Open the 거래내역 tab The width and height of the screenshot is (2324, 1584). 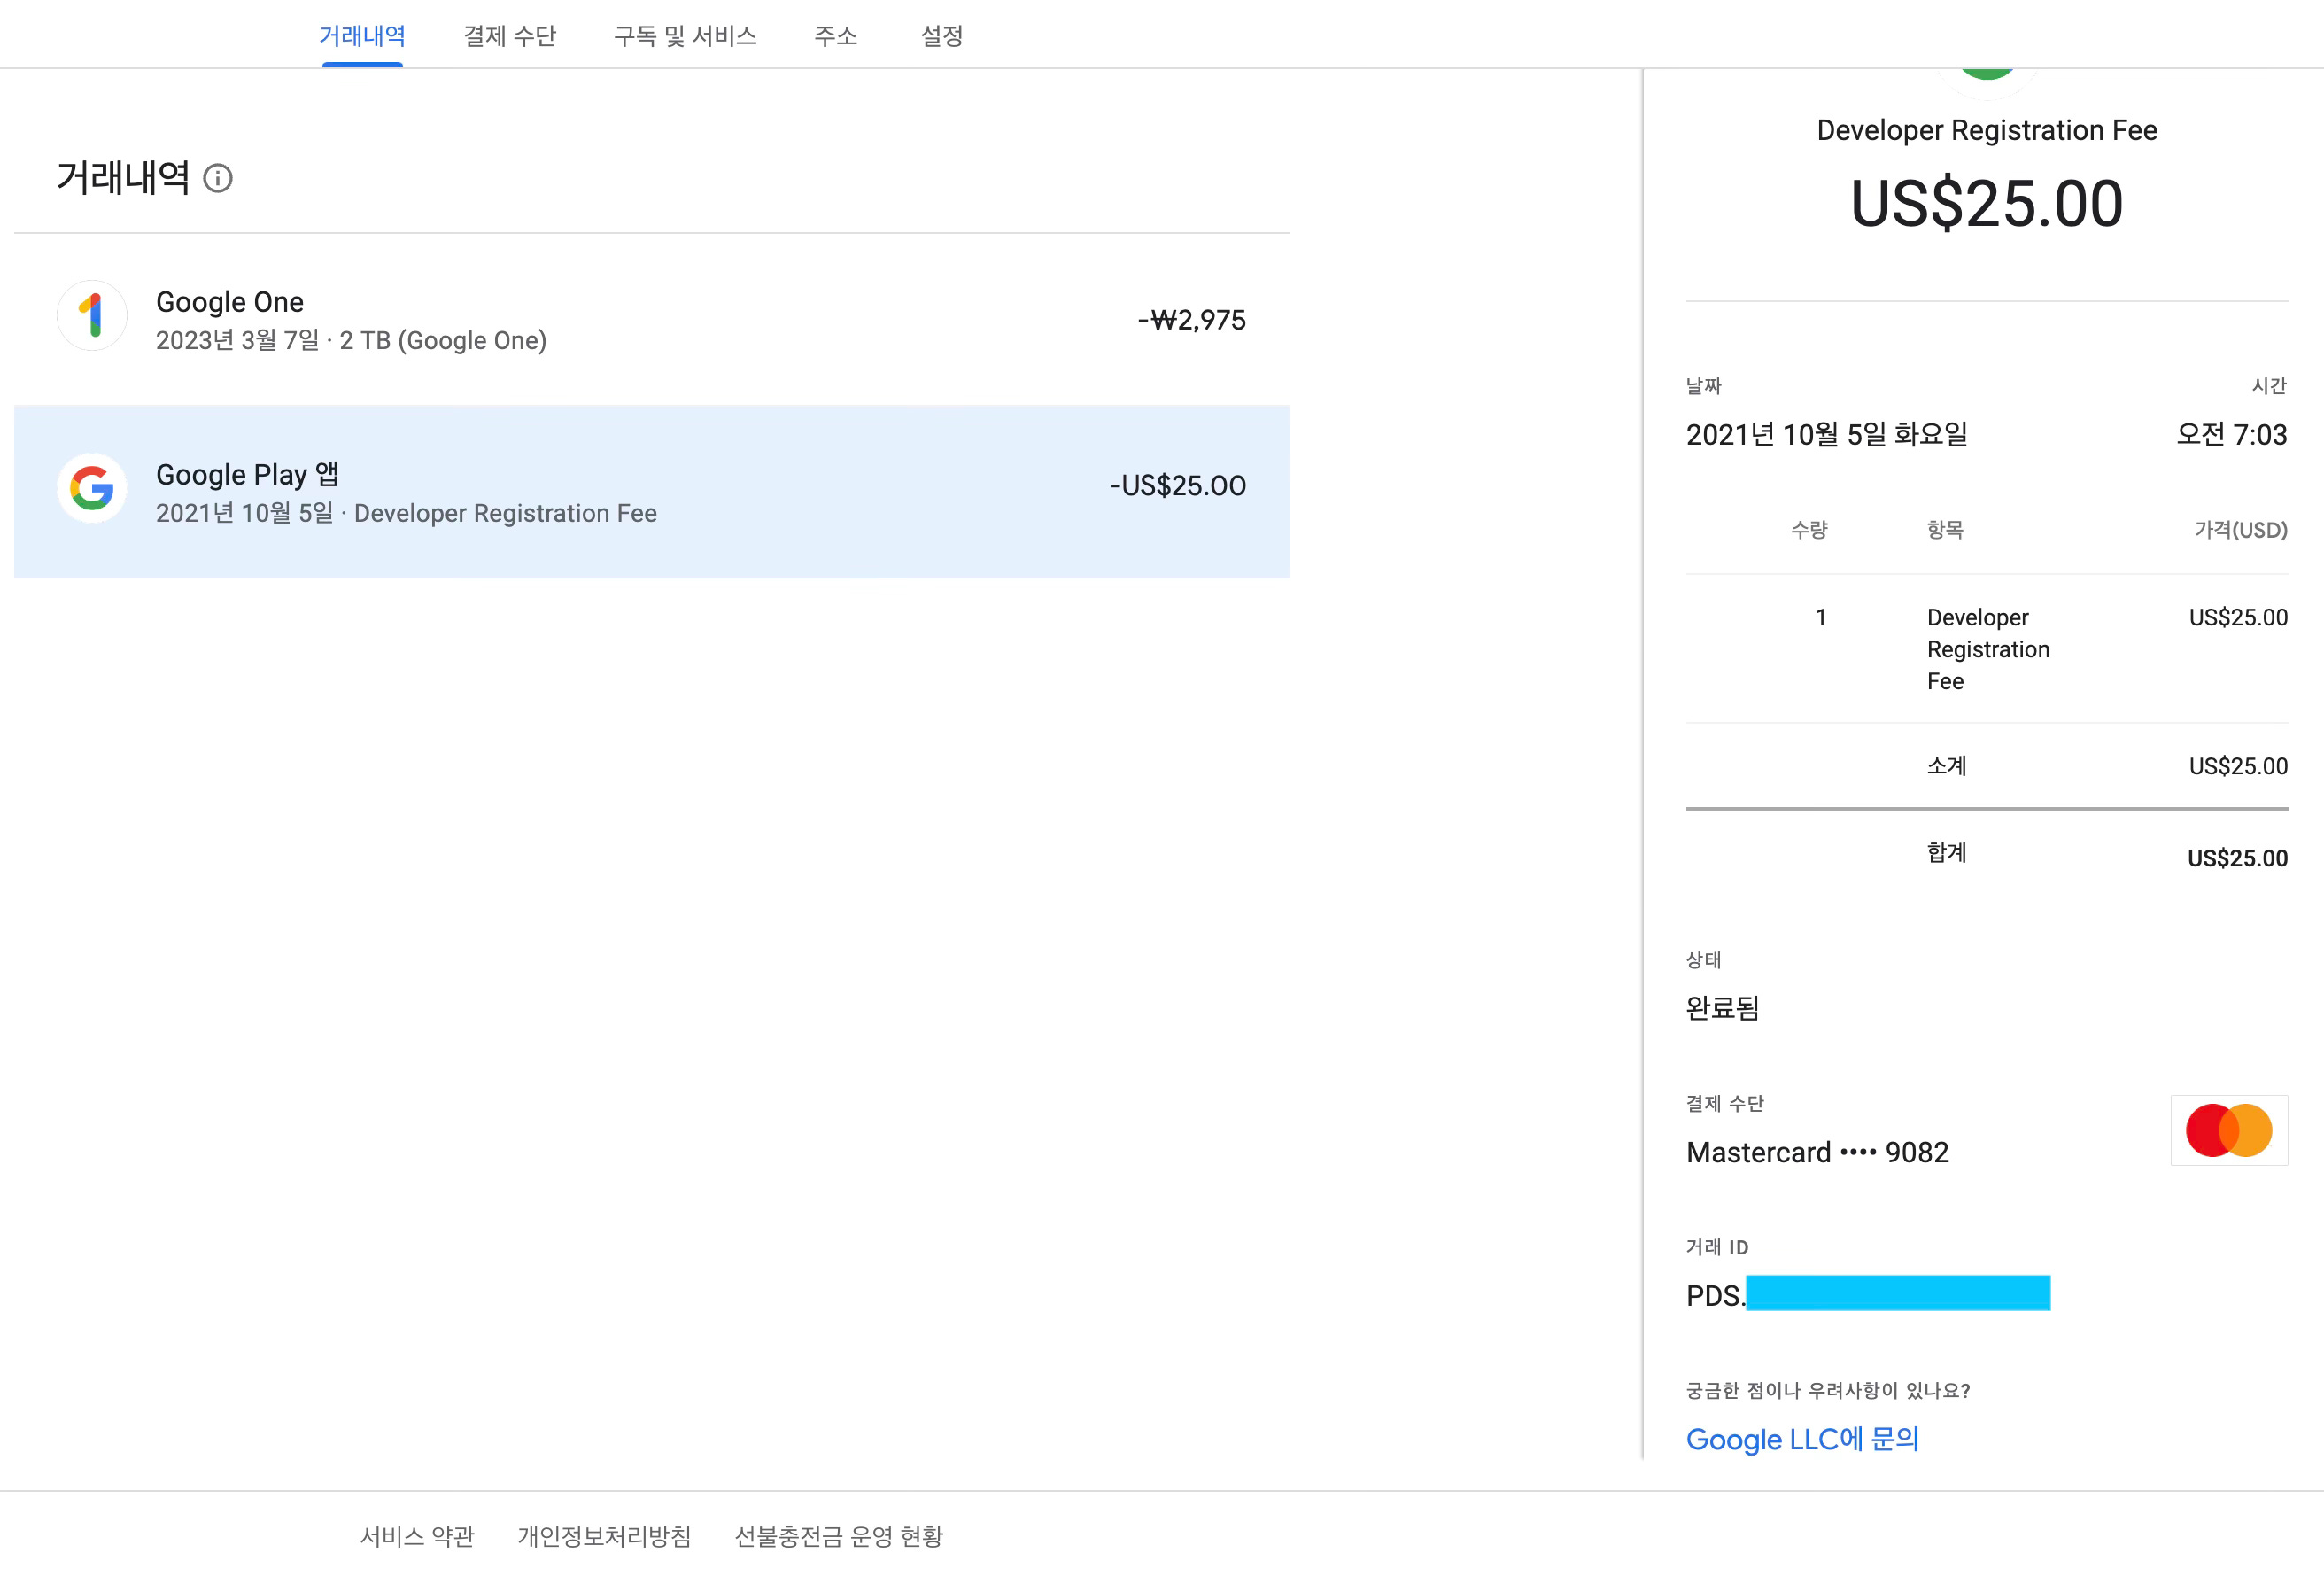[362, 36]
